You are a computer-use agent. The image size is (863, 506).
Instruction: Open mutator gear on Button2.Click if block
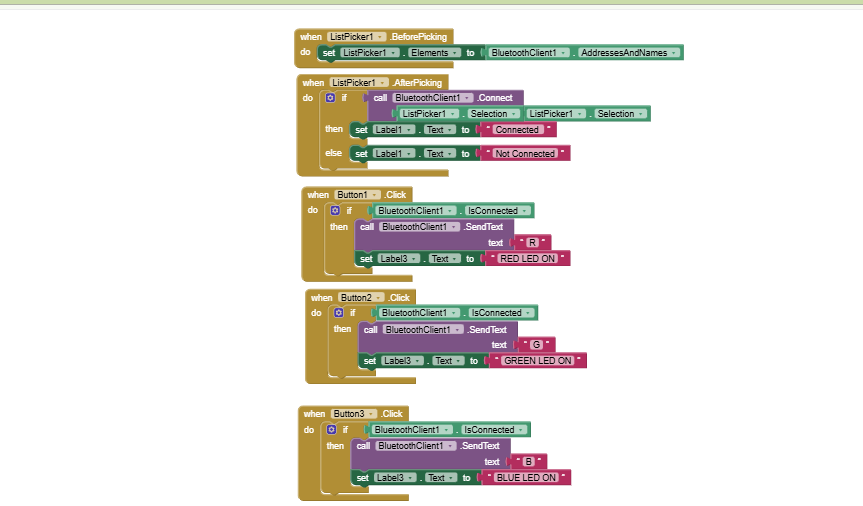tap(338, 313)
